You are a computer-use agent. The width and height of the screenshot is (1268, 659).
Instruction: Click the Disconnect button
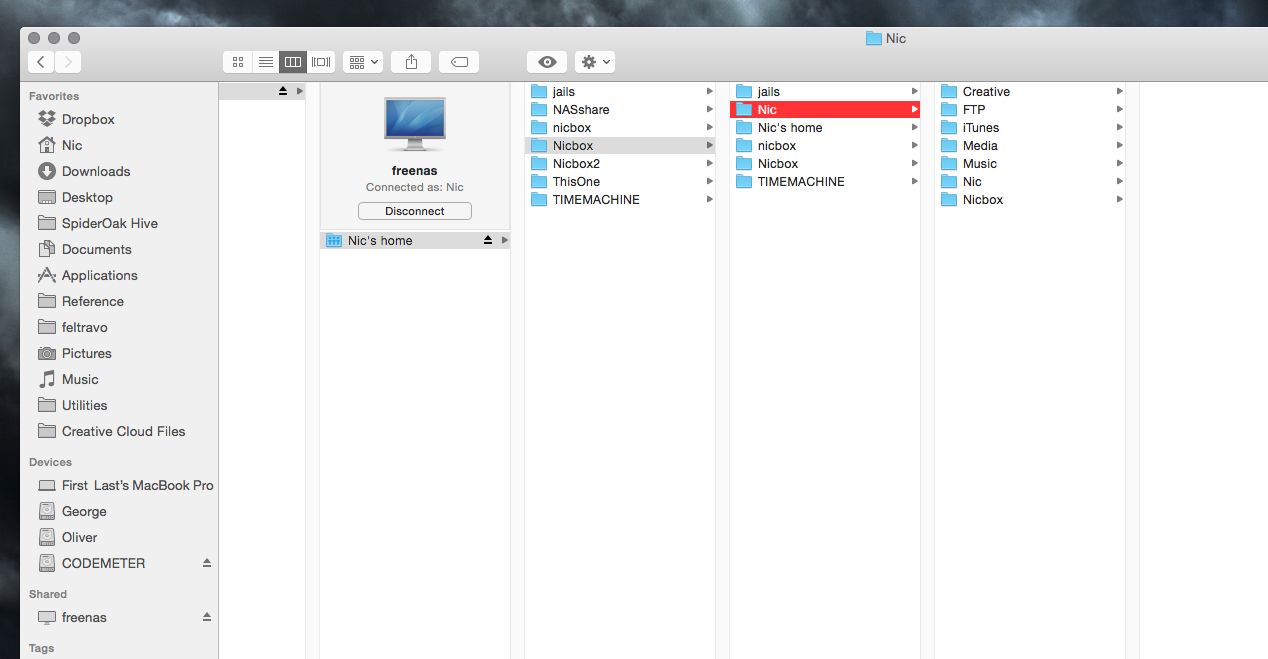click(x=415, y=211)
